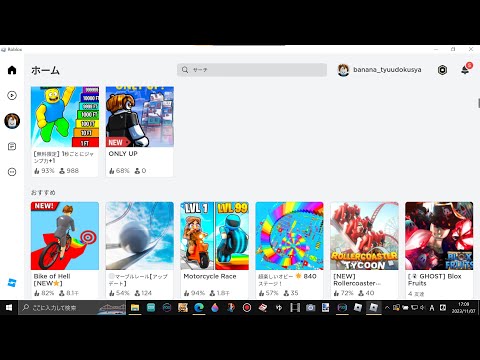480x360 pixels.
Task: Click the taskbar volume speaker icon
Action: [422, 308]
